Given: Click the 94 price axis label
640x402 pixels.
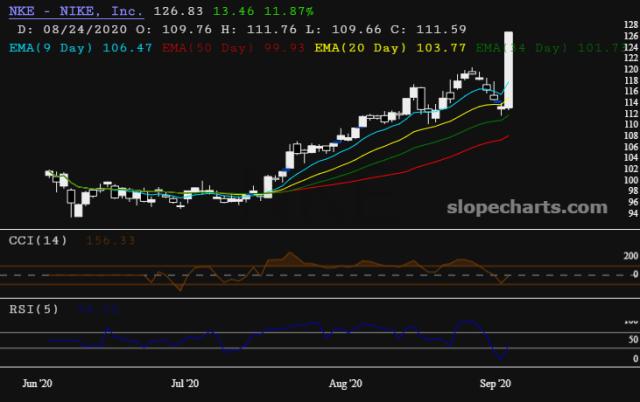Looking at the screenshot, I should (x=633, y=213).
